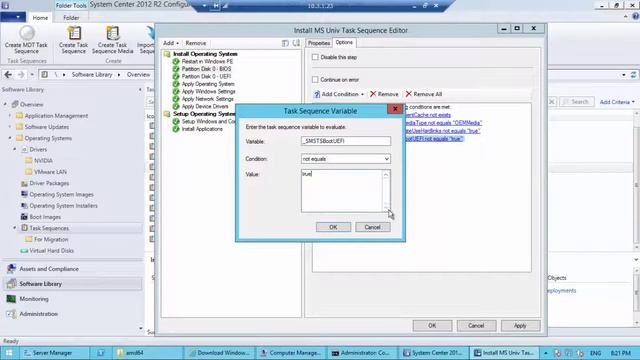Expand Software Updates tree node
Viewport: 640px width, 360px height.
pos(10,127)
